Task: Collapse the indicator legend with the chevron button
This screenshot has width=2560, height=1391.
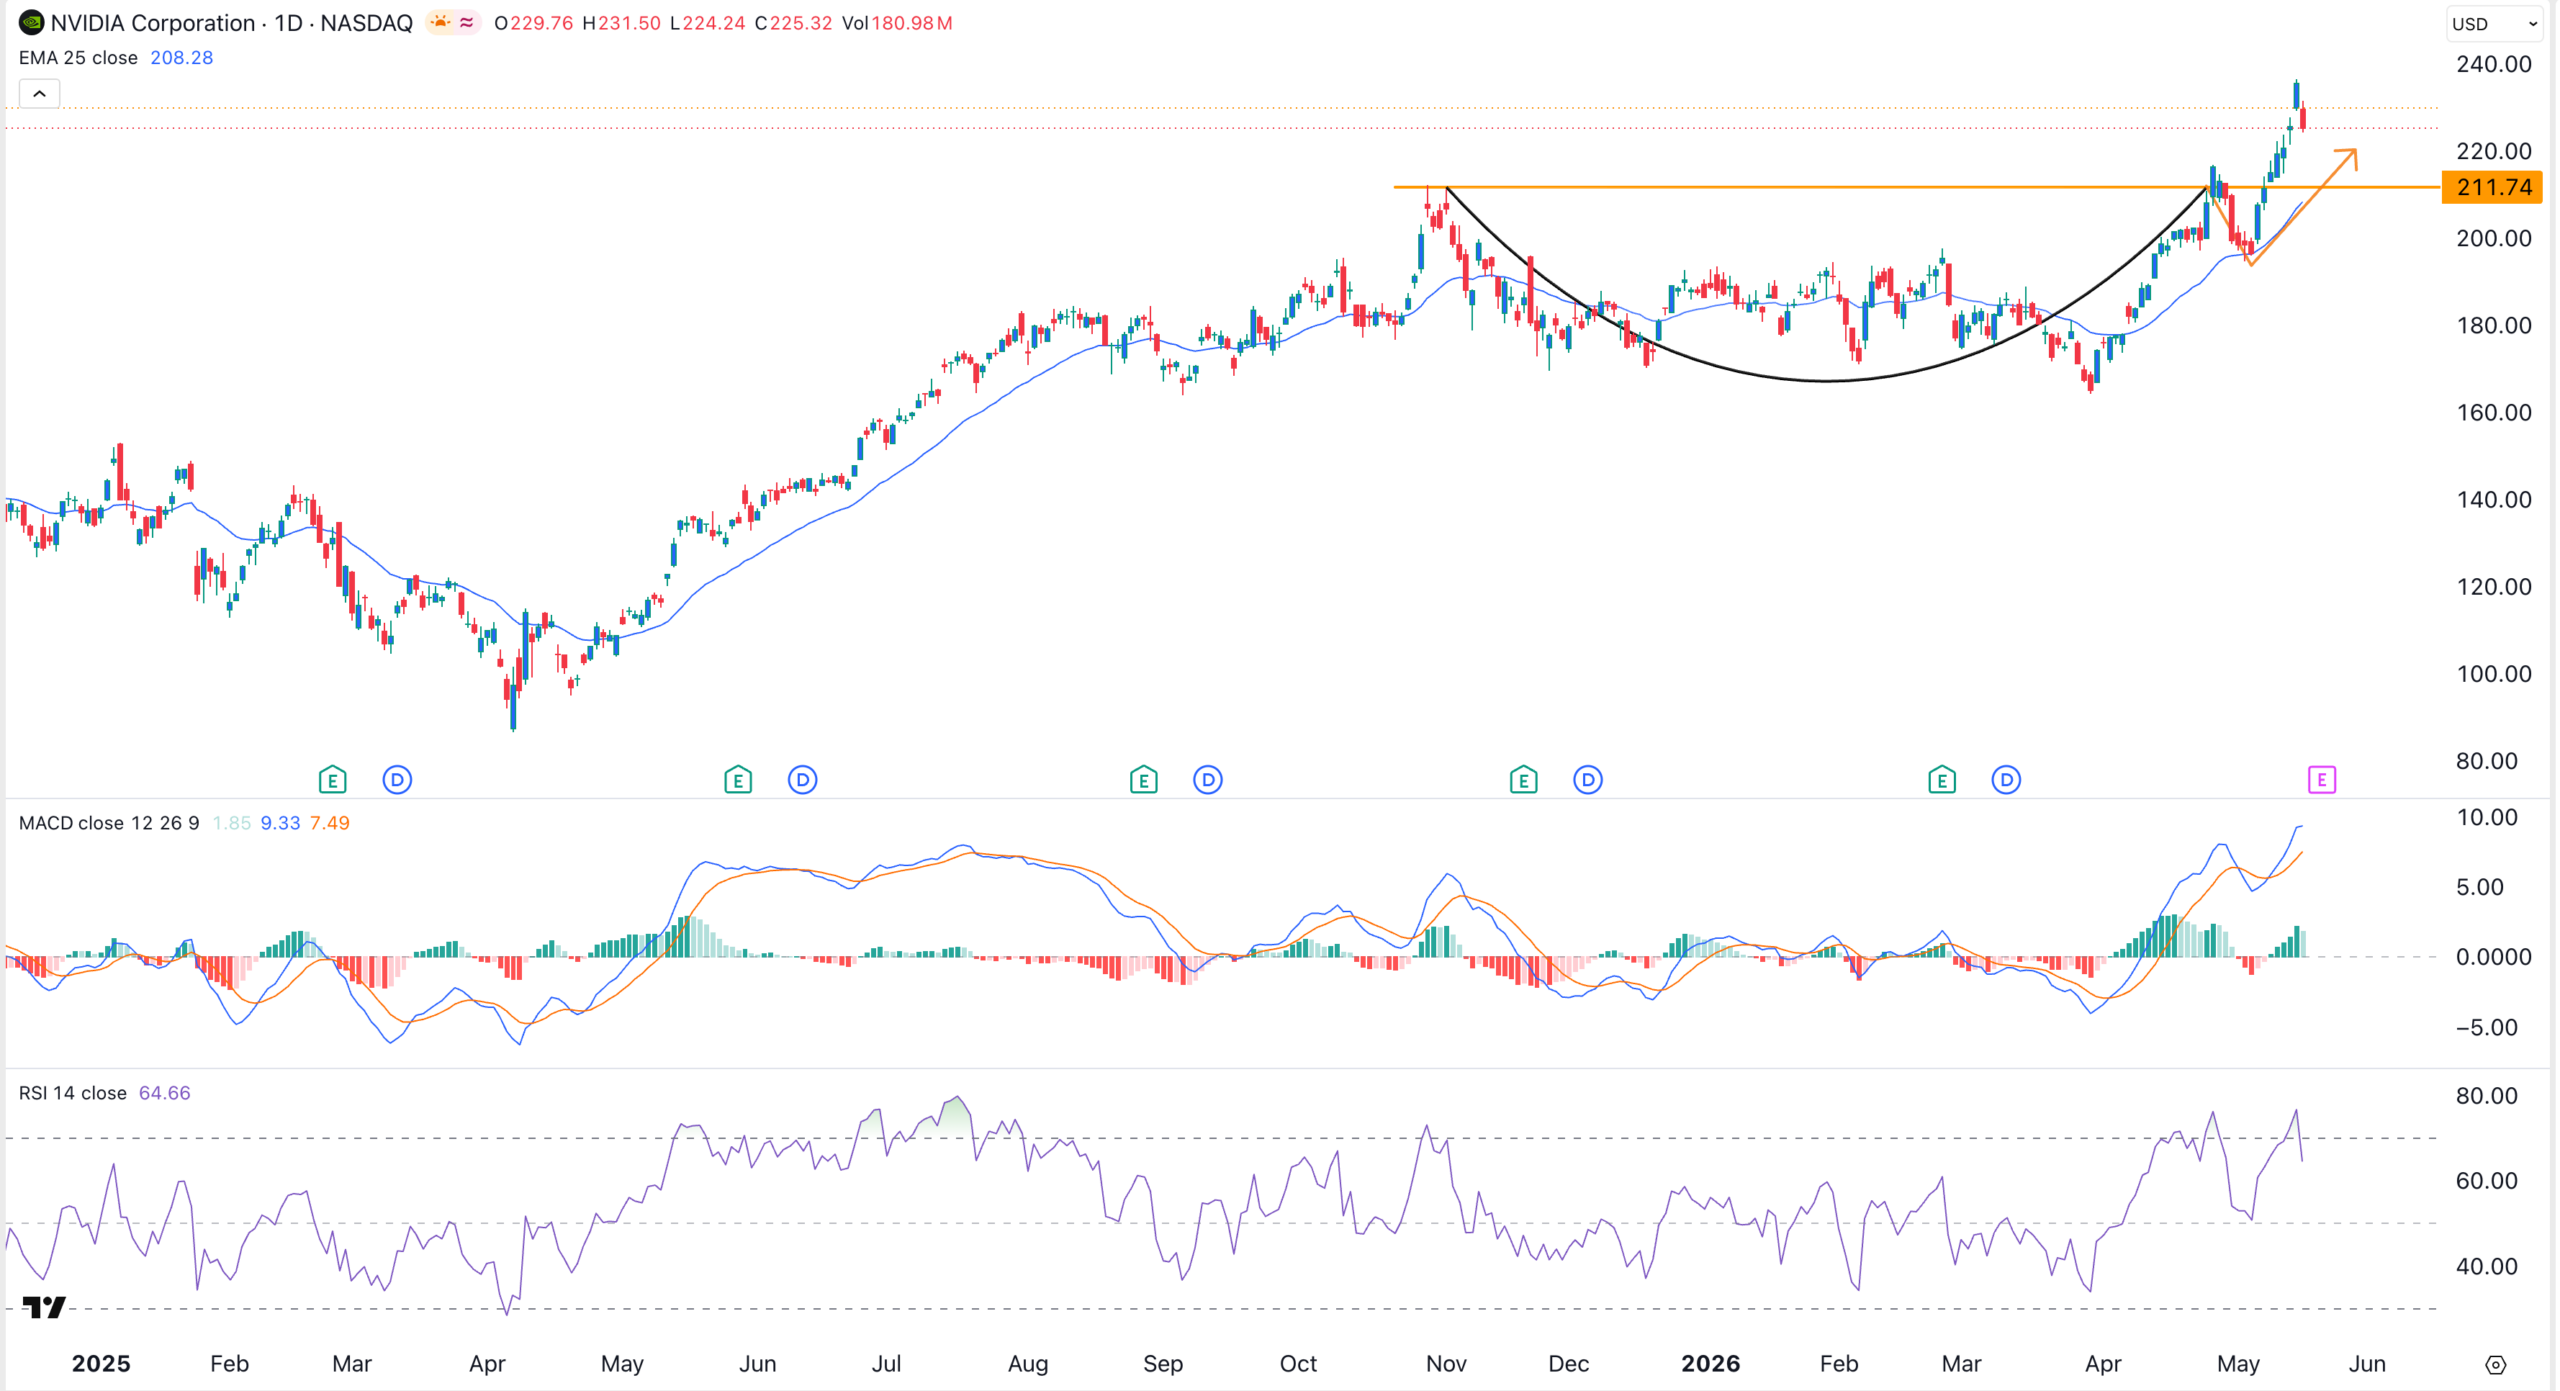Action: tap(39, 94)
